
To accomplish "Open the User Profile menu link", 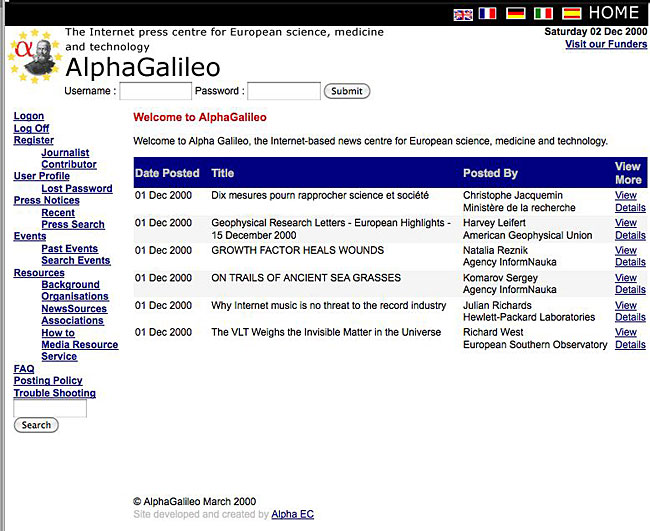I will point(41,176).
